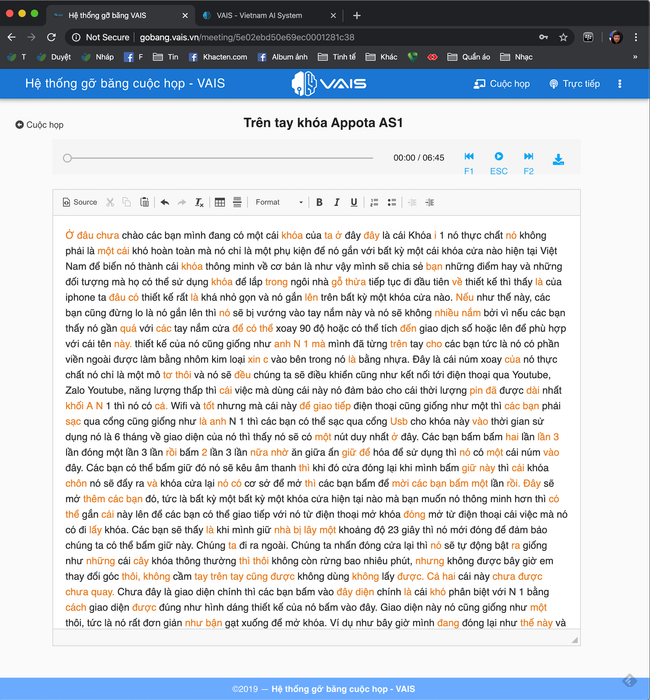Insert a table using the table icon

220,202
